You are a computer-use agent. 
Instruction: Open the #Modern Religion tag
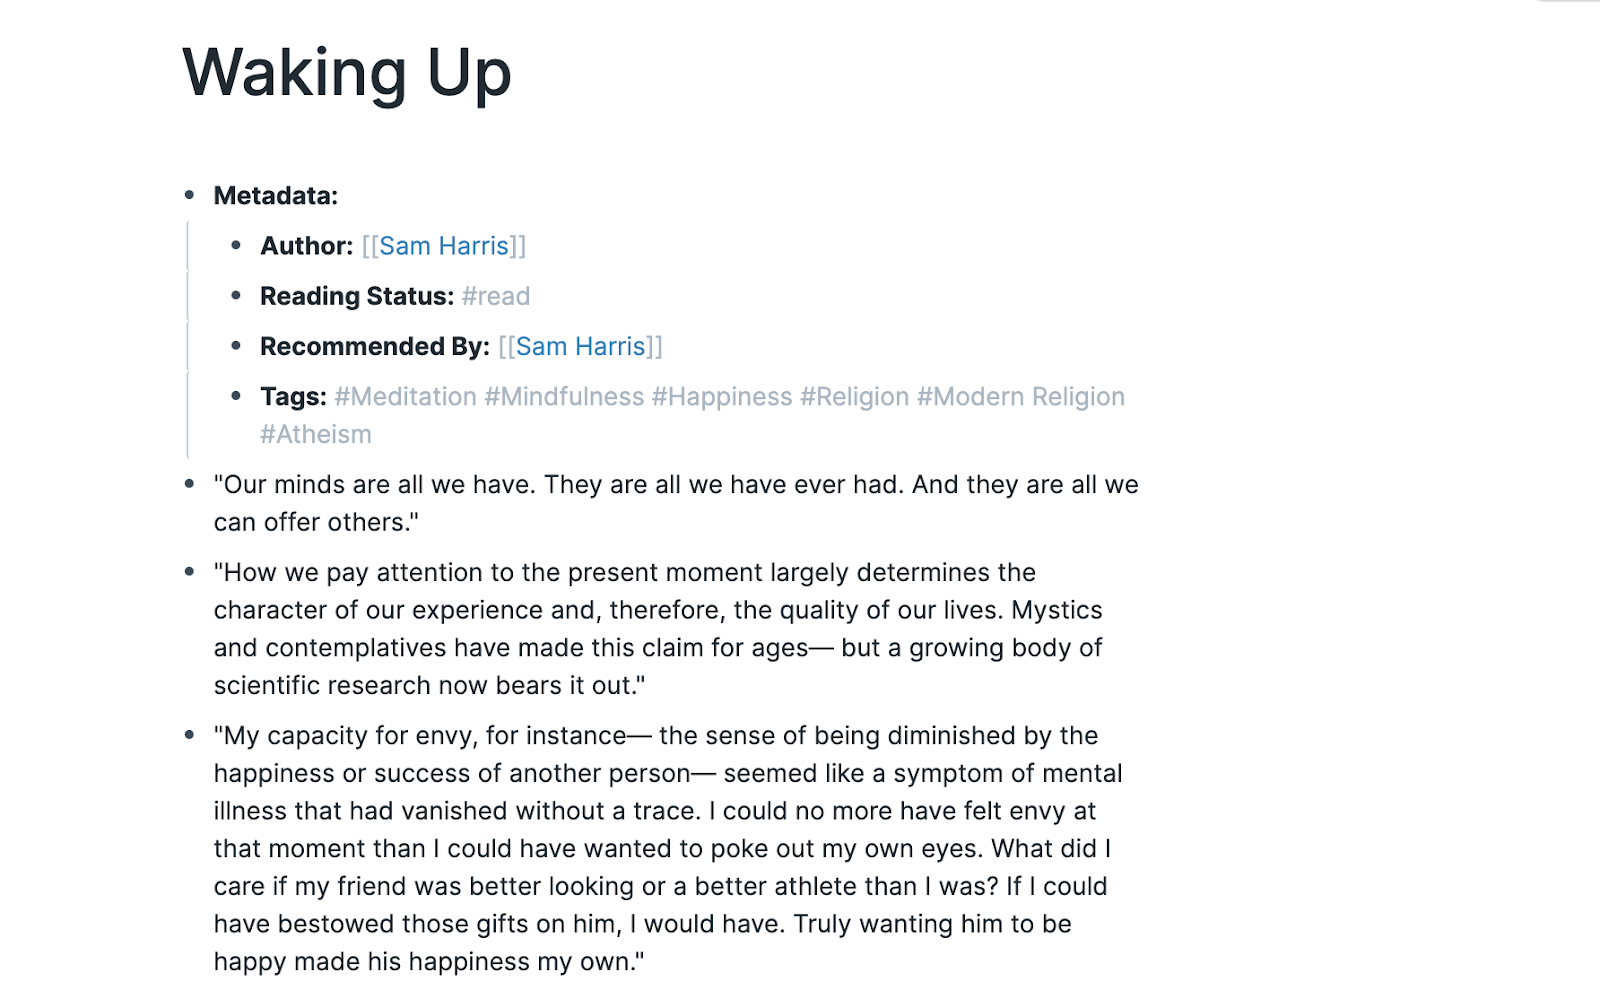click(1021, 397)
